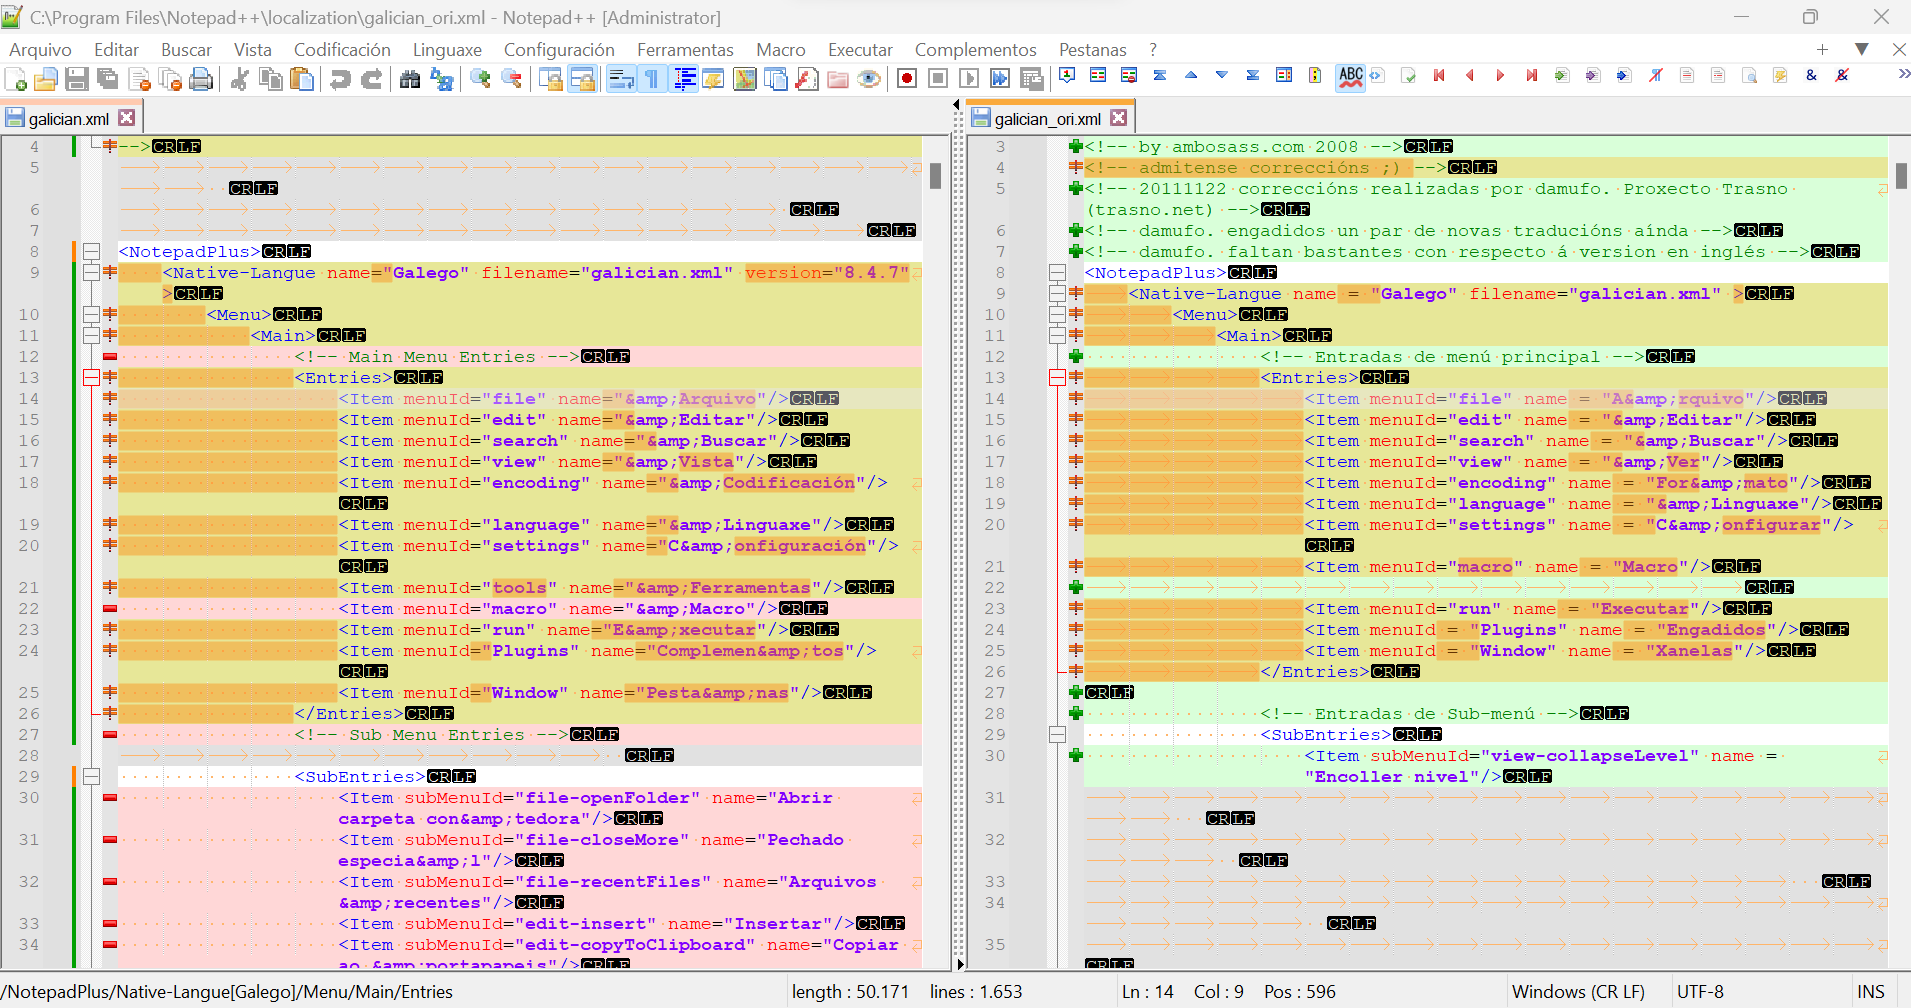Collapse Entries fold on left line 13
This screenshot has height=1008, width=1911.
tap(91, 378)
